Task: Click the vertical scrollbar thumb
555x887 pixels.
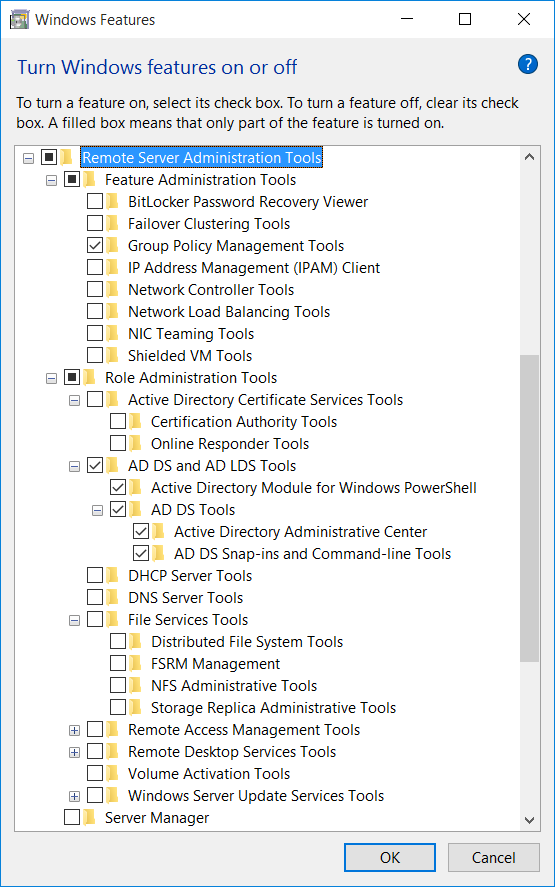Action: point(530,508)
